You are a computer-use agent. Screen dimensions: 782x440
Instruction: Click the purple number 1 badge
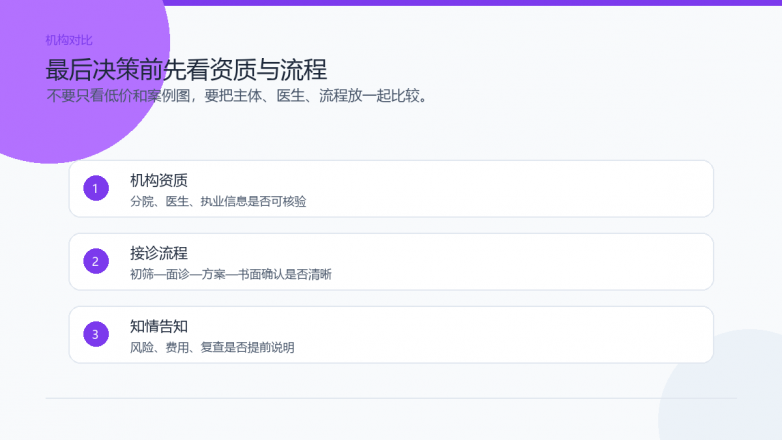[96, 188]
